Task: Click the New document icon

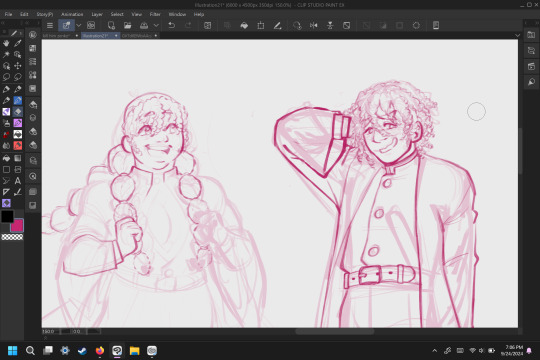Action: click(111, 25)
